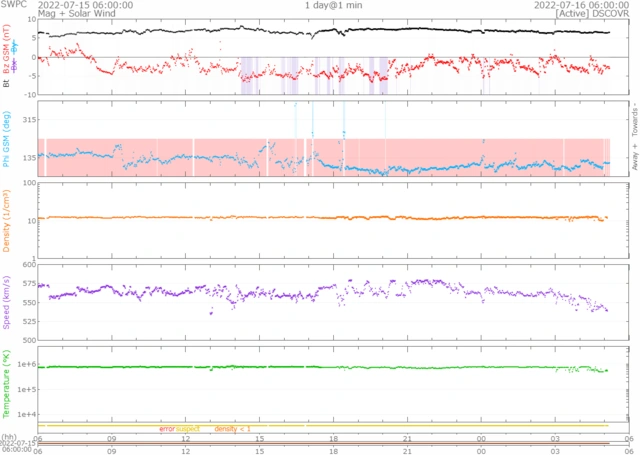Click hour 12 on the time axis
This screenshot has width=640, height=455.
pyautogui.click(x=186, y=439)
